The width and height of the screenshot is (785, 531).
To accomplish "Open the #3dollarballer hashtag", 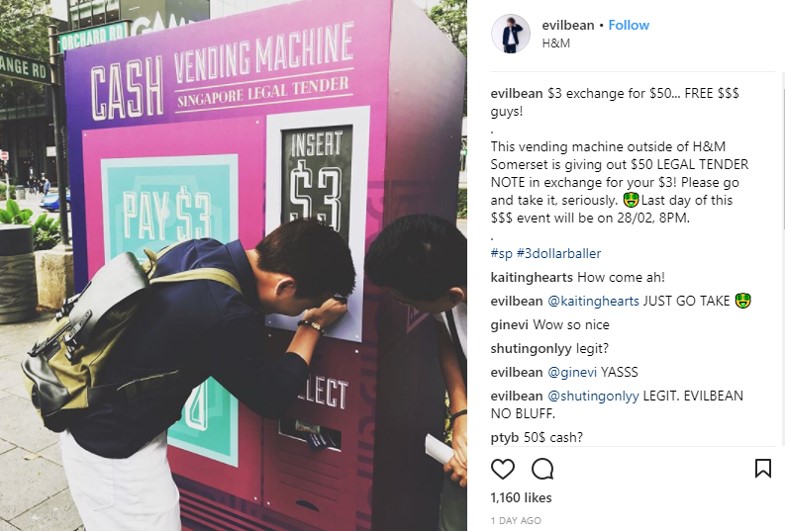I will (x=559, y=254).
